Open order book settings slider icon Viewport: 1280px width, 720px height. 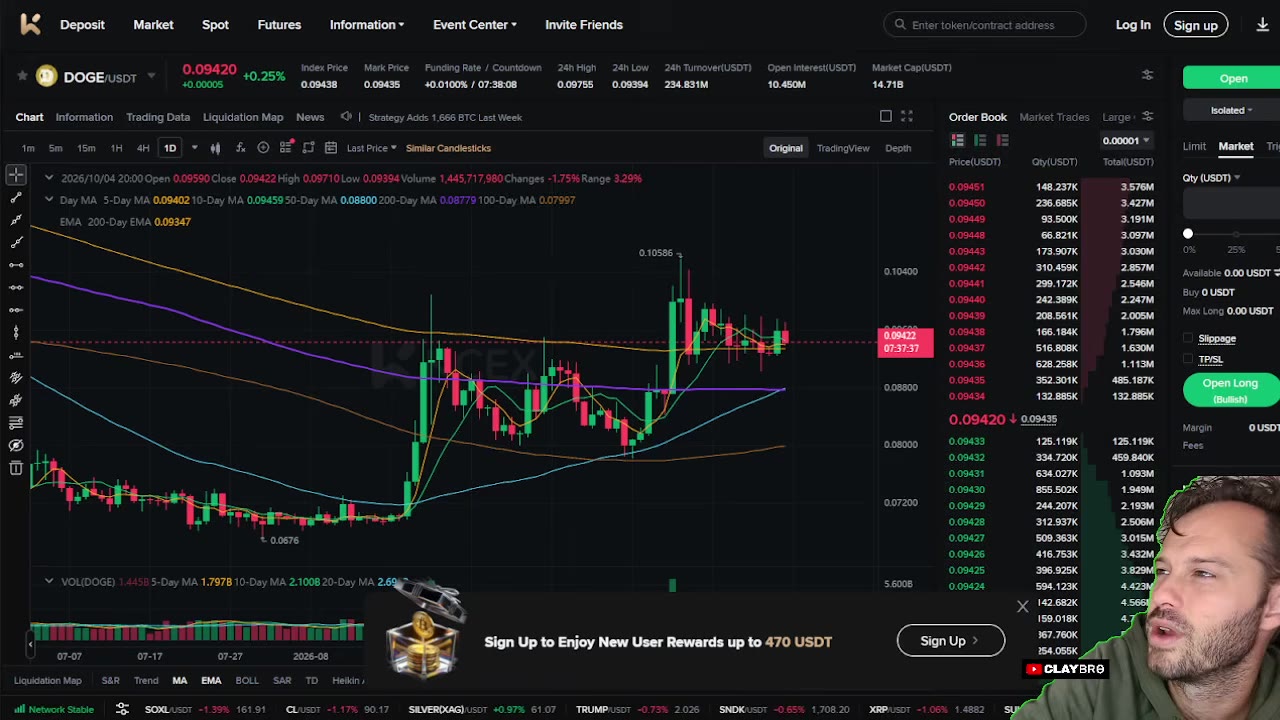(x=1147, y=117)
